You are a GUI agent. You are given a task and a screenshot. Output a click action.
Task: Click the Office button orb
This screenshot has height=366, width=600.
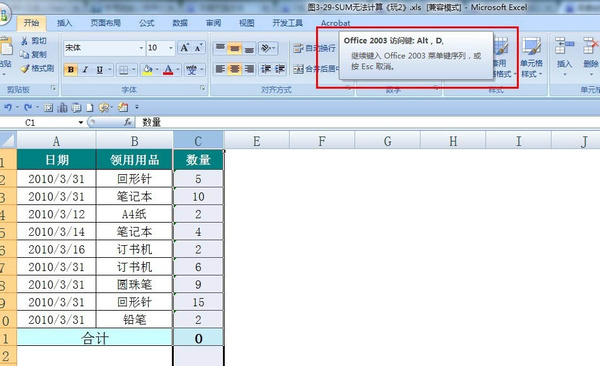(x=3, y=15)
